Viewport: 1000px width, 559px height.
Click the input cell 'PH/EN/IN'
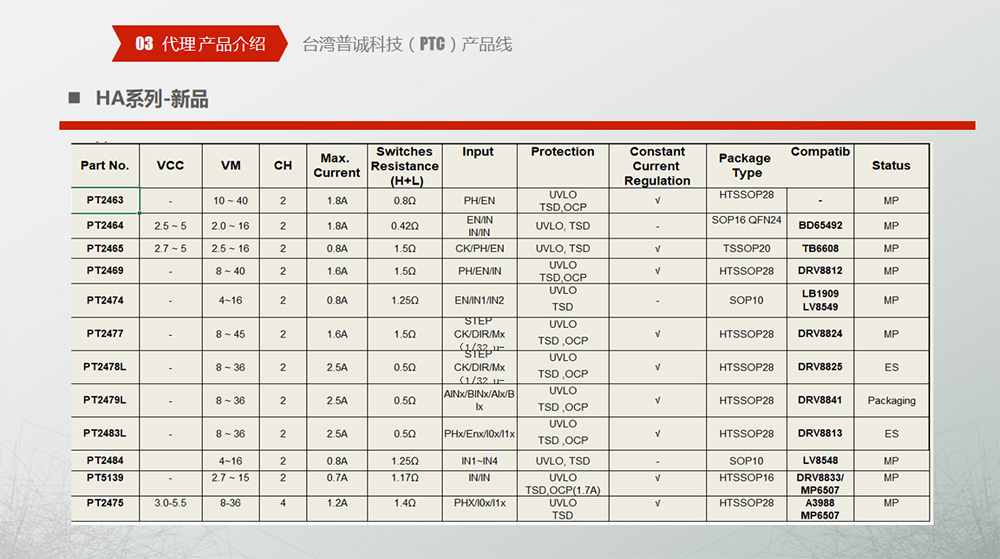pyautogui.click(x=480, y=271)
